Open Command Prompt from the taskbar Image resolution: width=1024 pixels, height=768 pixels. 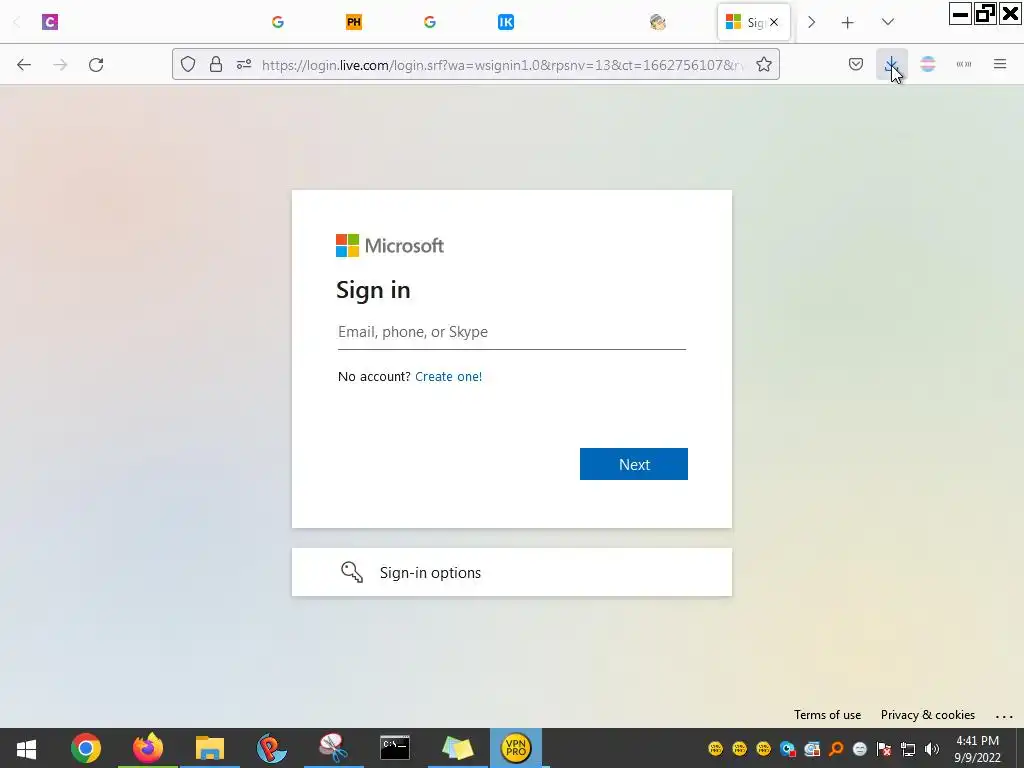(394, 748)
